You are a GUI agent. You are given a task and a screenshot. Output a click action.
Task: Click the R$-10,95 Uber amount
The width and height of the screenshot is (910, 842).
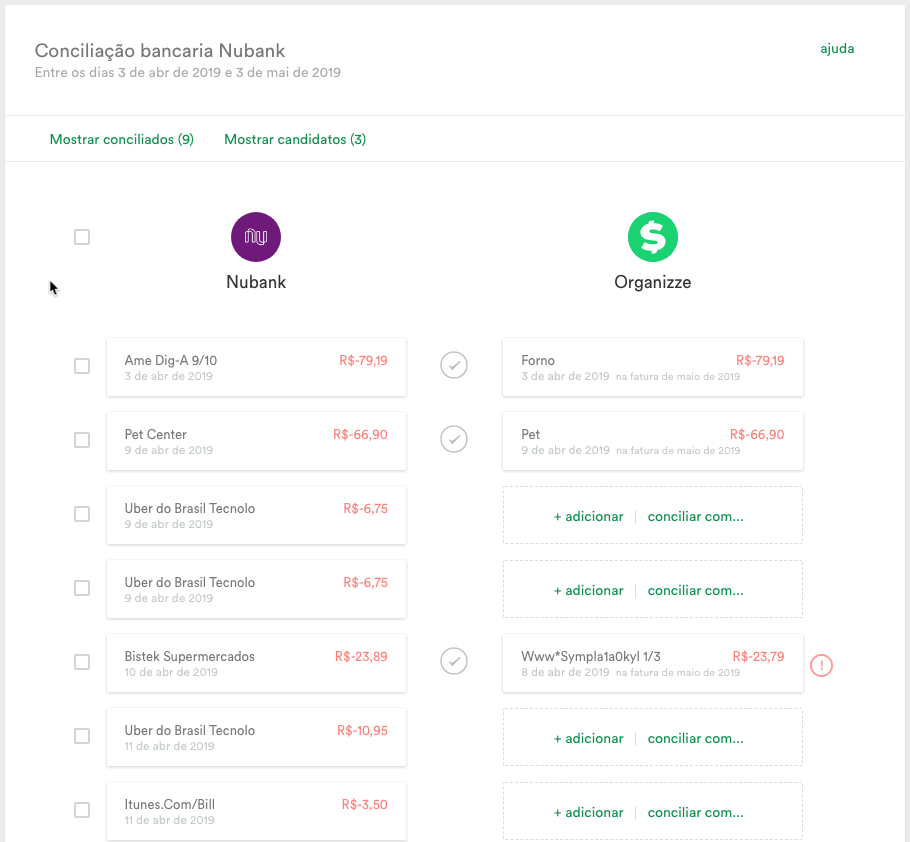pyautogui.click(x=362, y=731)
